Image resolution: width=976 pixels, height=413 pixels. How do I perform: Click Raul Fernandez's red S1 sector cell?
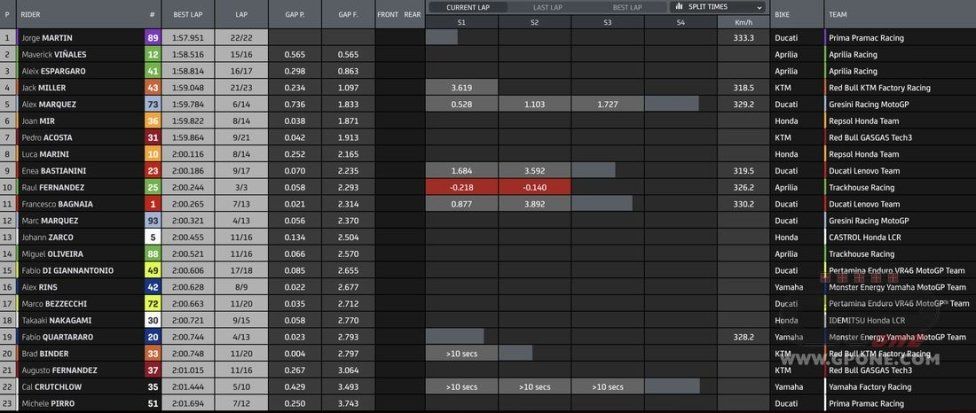tap(461, 187)
